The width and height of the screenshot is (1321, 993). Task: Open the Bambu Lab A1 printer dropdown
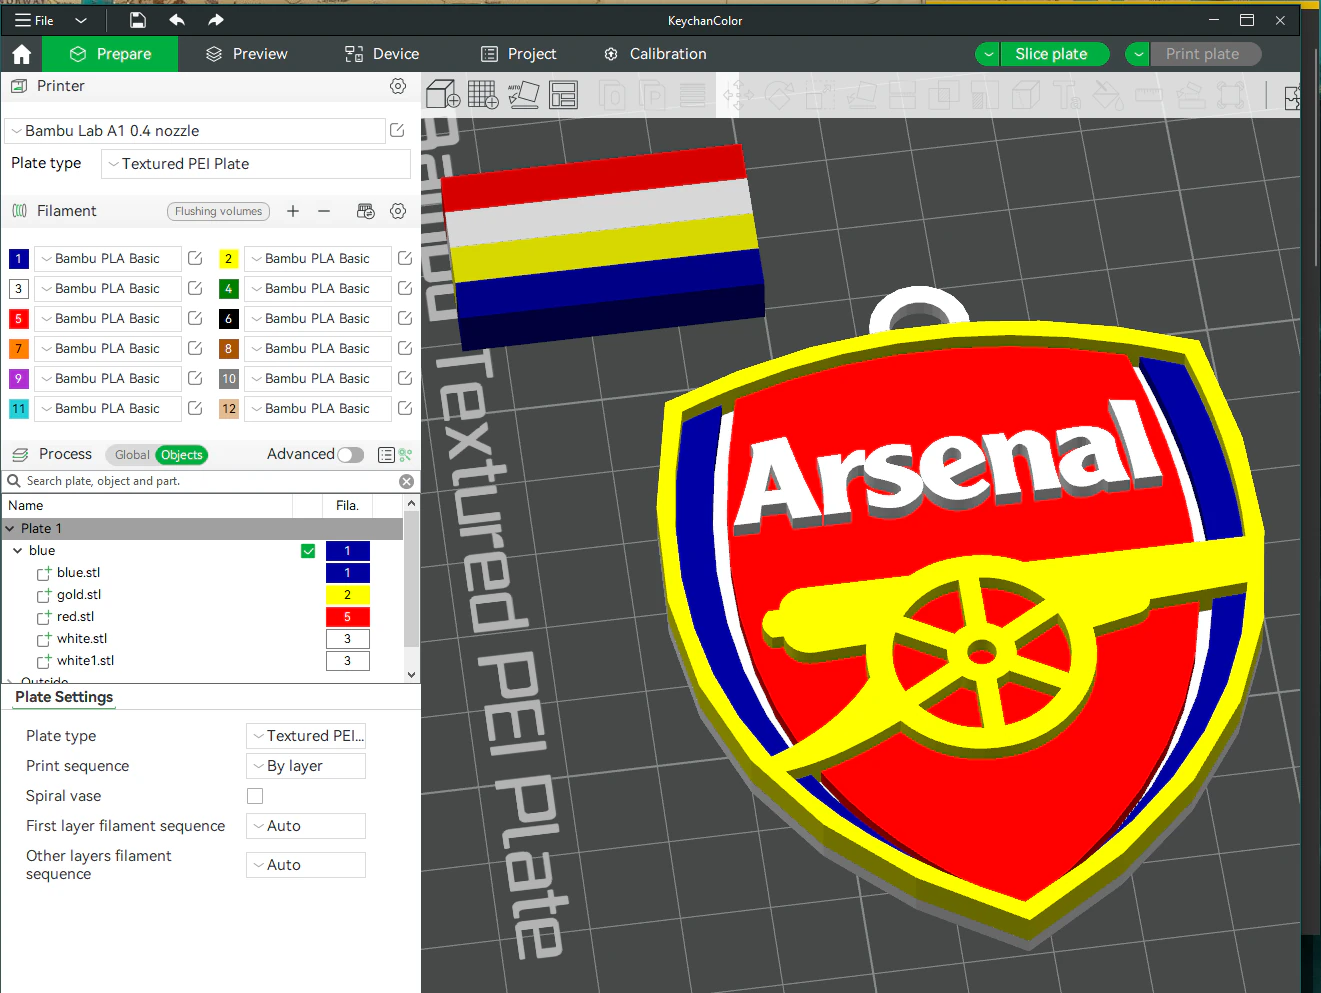coord(195,131)
